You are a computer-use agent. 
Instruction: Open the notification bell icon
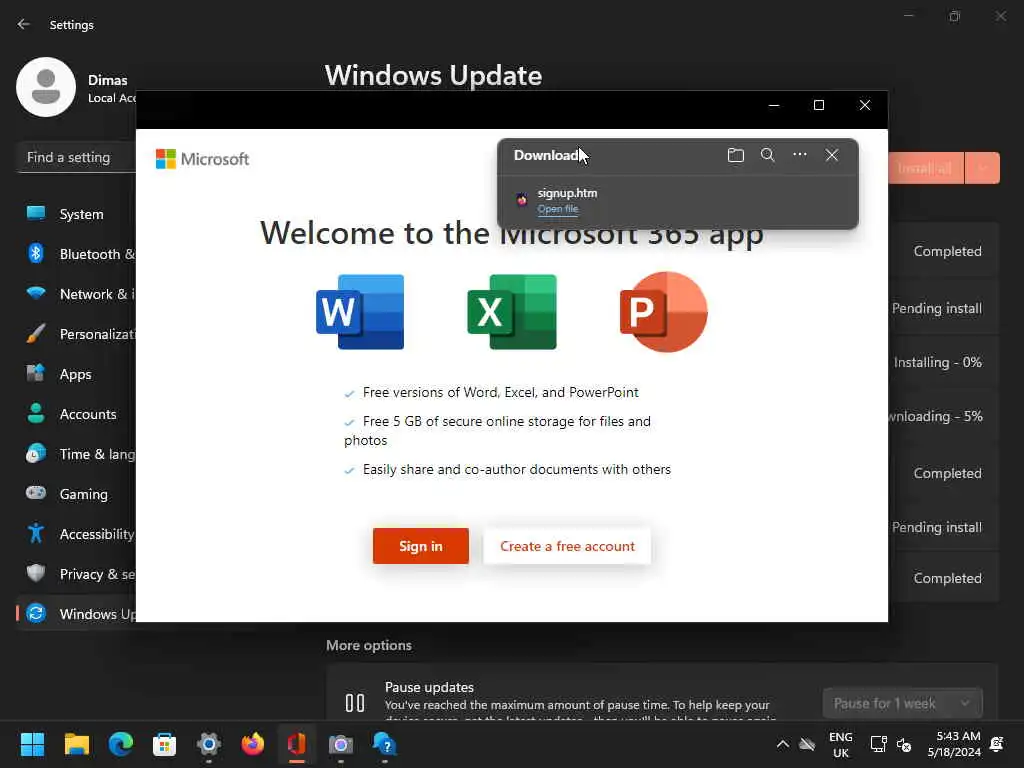[997, 744]
